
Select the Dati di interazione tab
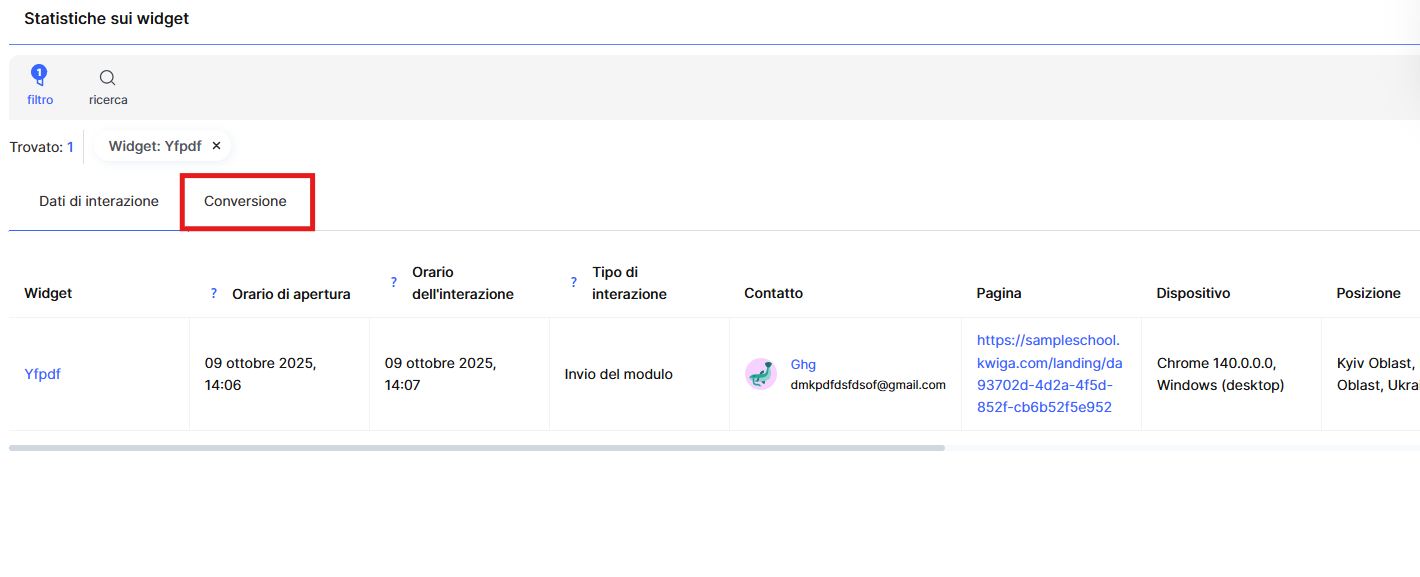pyautogui.click(x=99, y=201)
